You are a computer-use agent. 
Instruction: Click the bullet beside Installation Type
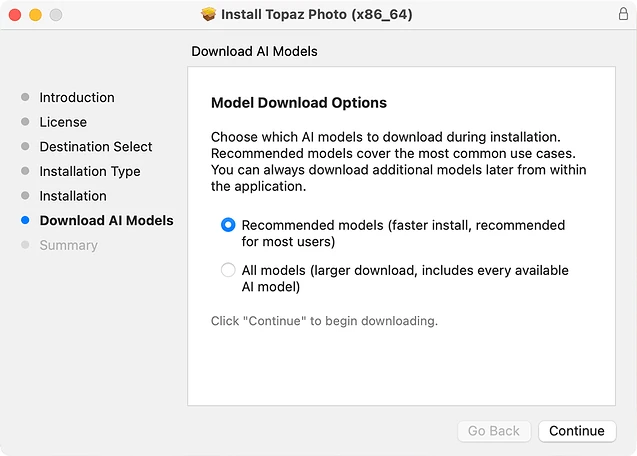(x=25, y=172)
